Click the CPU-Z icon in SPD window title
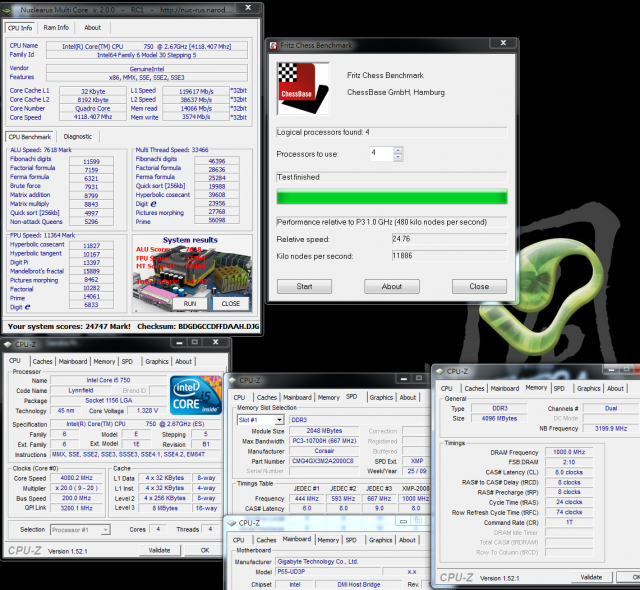This screenshot has height=590, width=640. pyautogui.click(x=232, y=380)
